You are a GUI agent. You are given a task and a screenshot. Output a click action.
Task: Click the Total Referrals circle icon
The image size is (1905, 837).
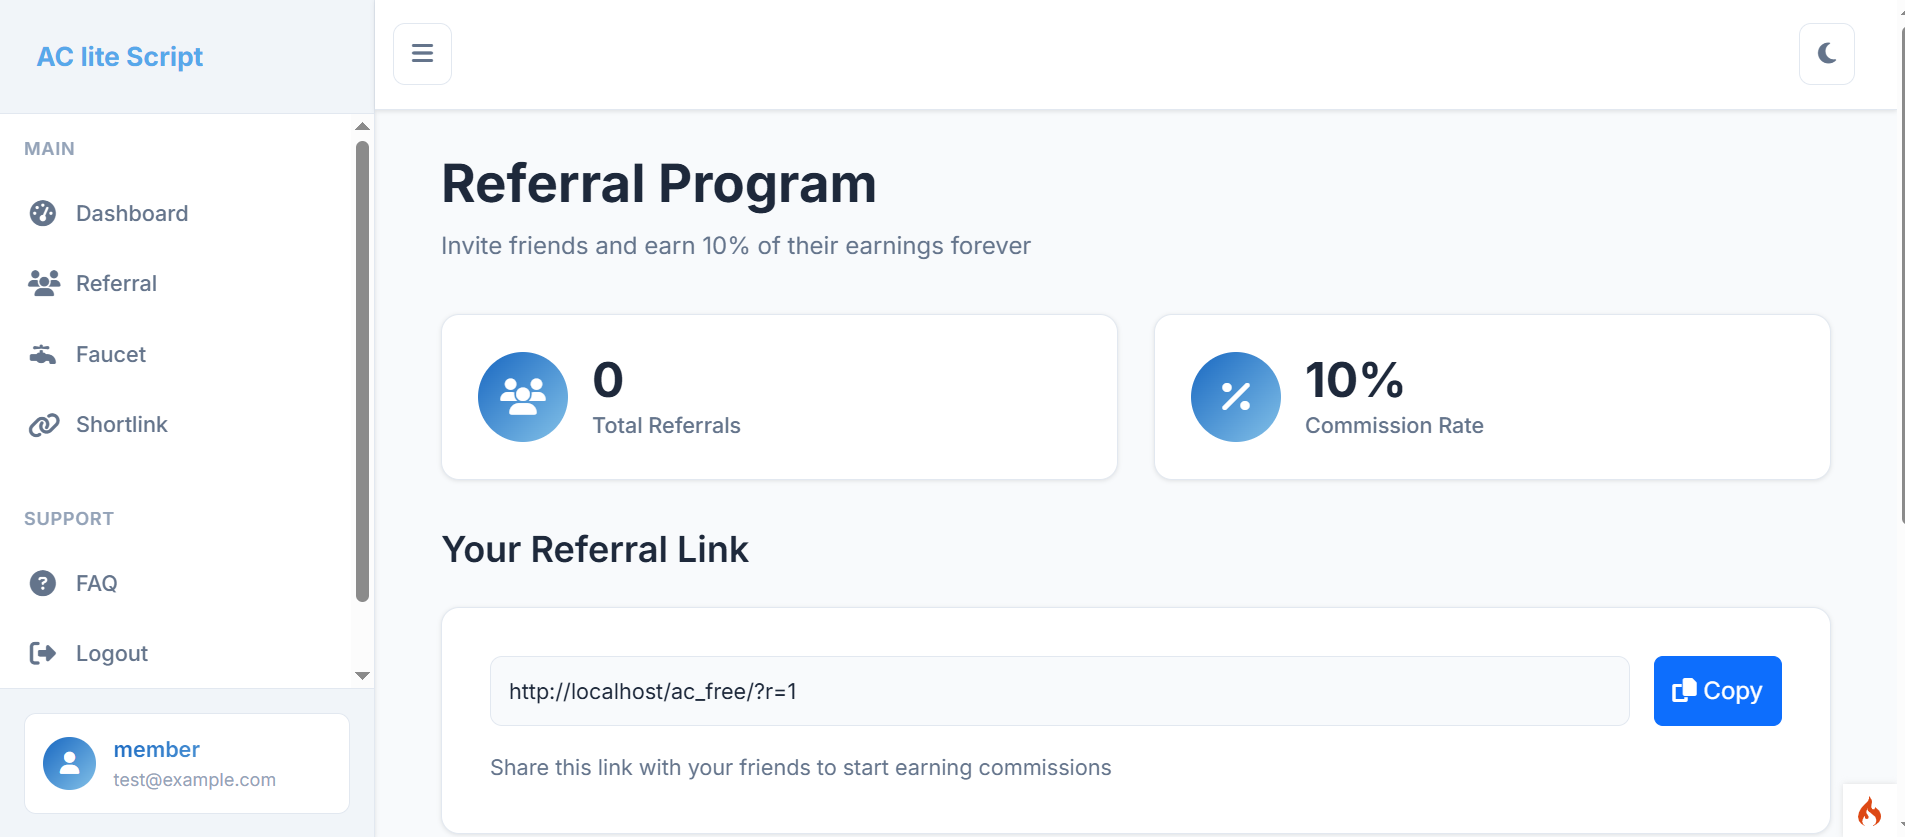click(x=523, y=397)
